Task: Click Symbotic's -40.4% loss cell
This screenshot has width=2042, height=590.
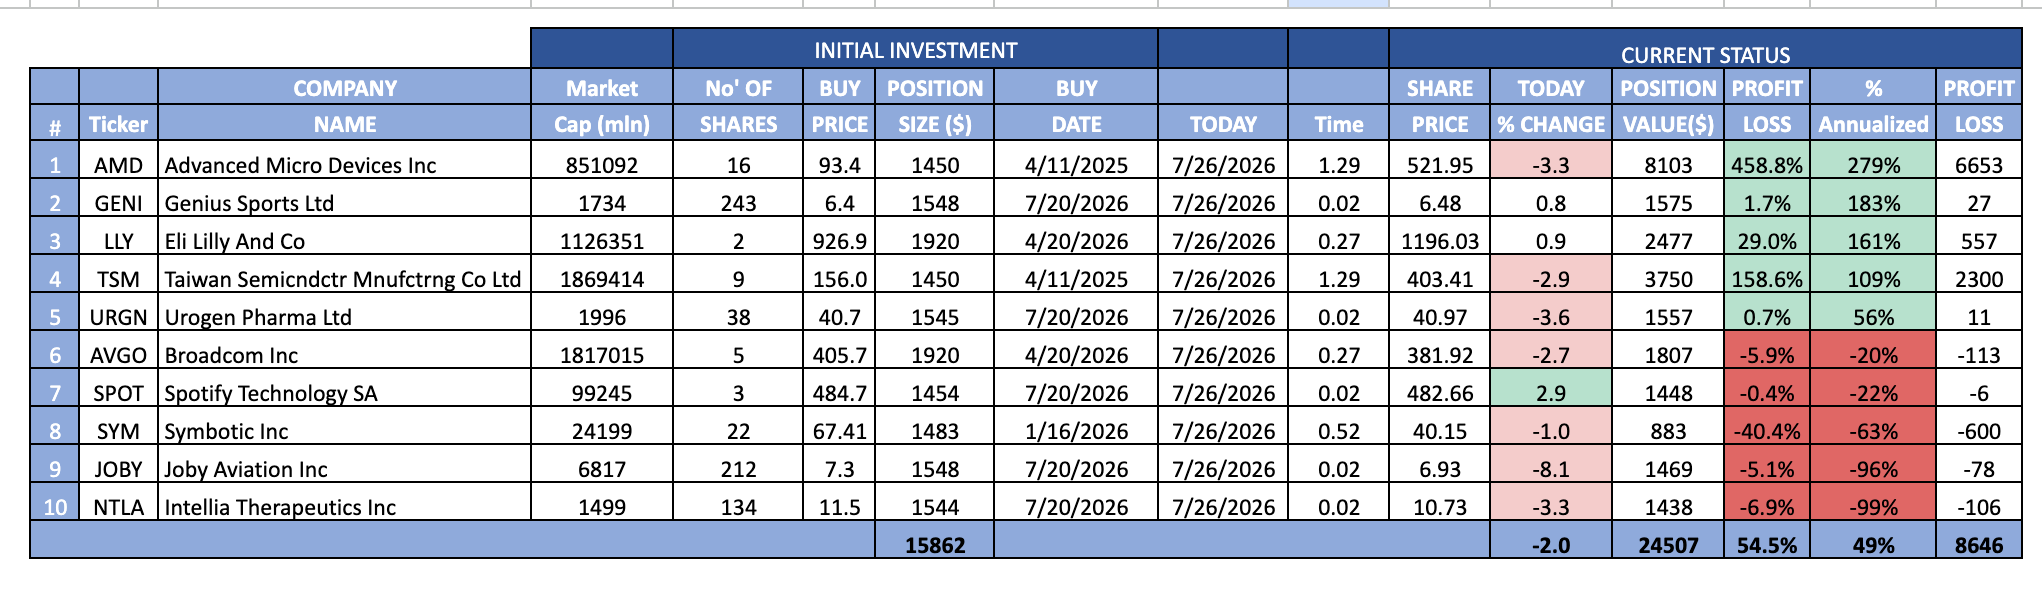Action: coord(1767,431)
